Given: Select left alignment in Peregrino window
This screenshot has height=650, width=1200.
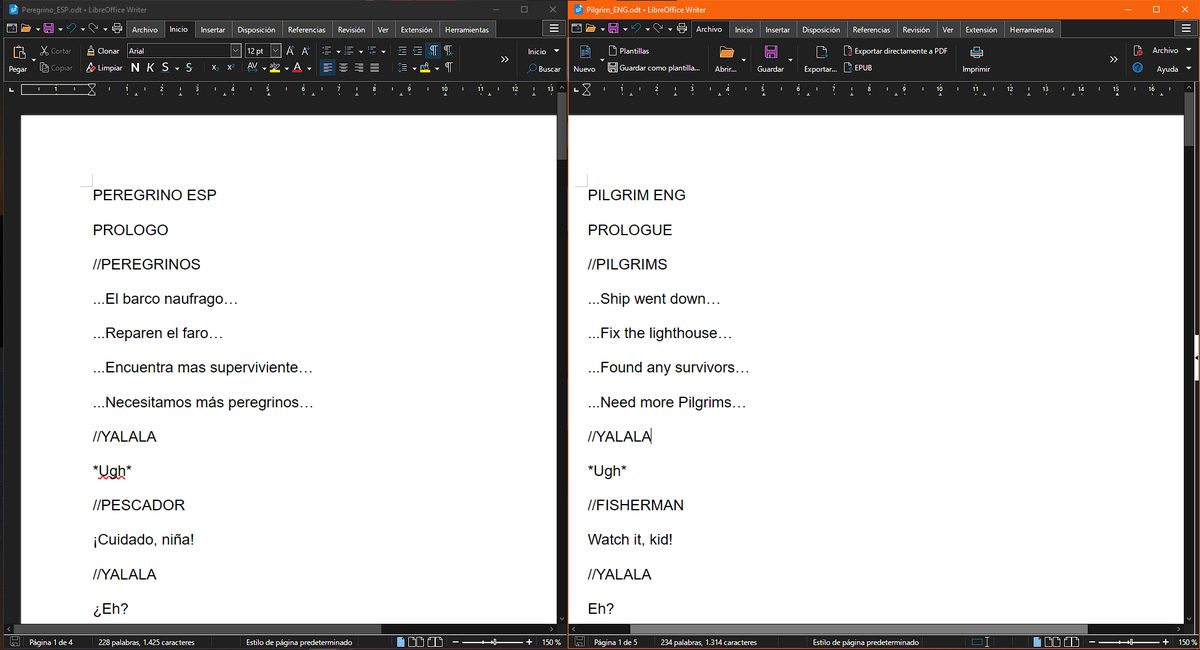Looking at the screenshot, I should click(x=327, y=68).
